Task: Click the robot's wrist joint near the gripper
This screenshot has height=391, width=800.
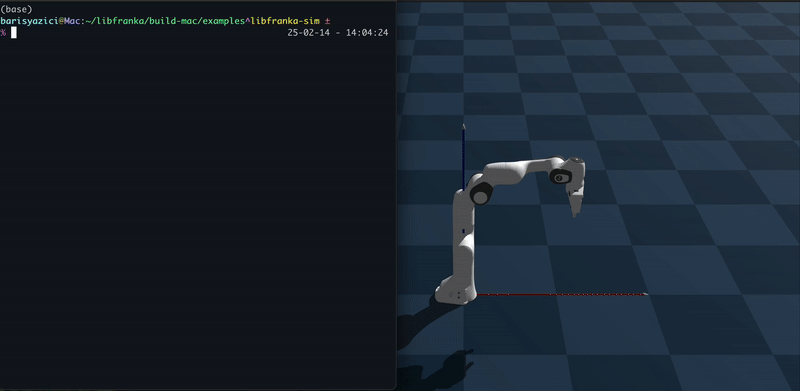Action: point(560,177)
